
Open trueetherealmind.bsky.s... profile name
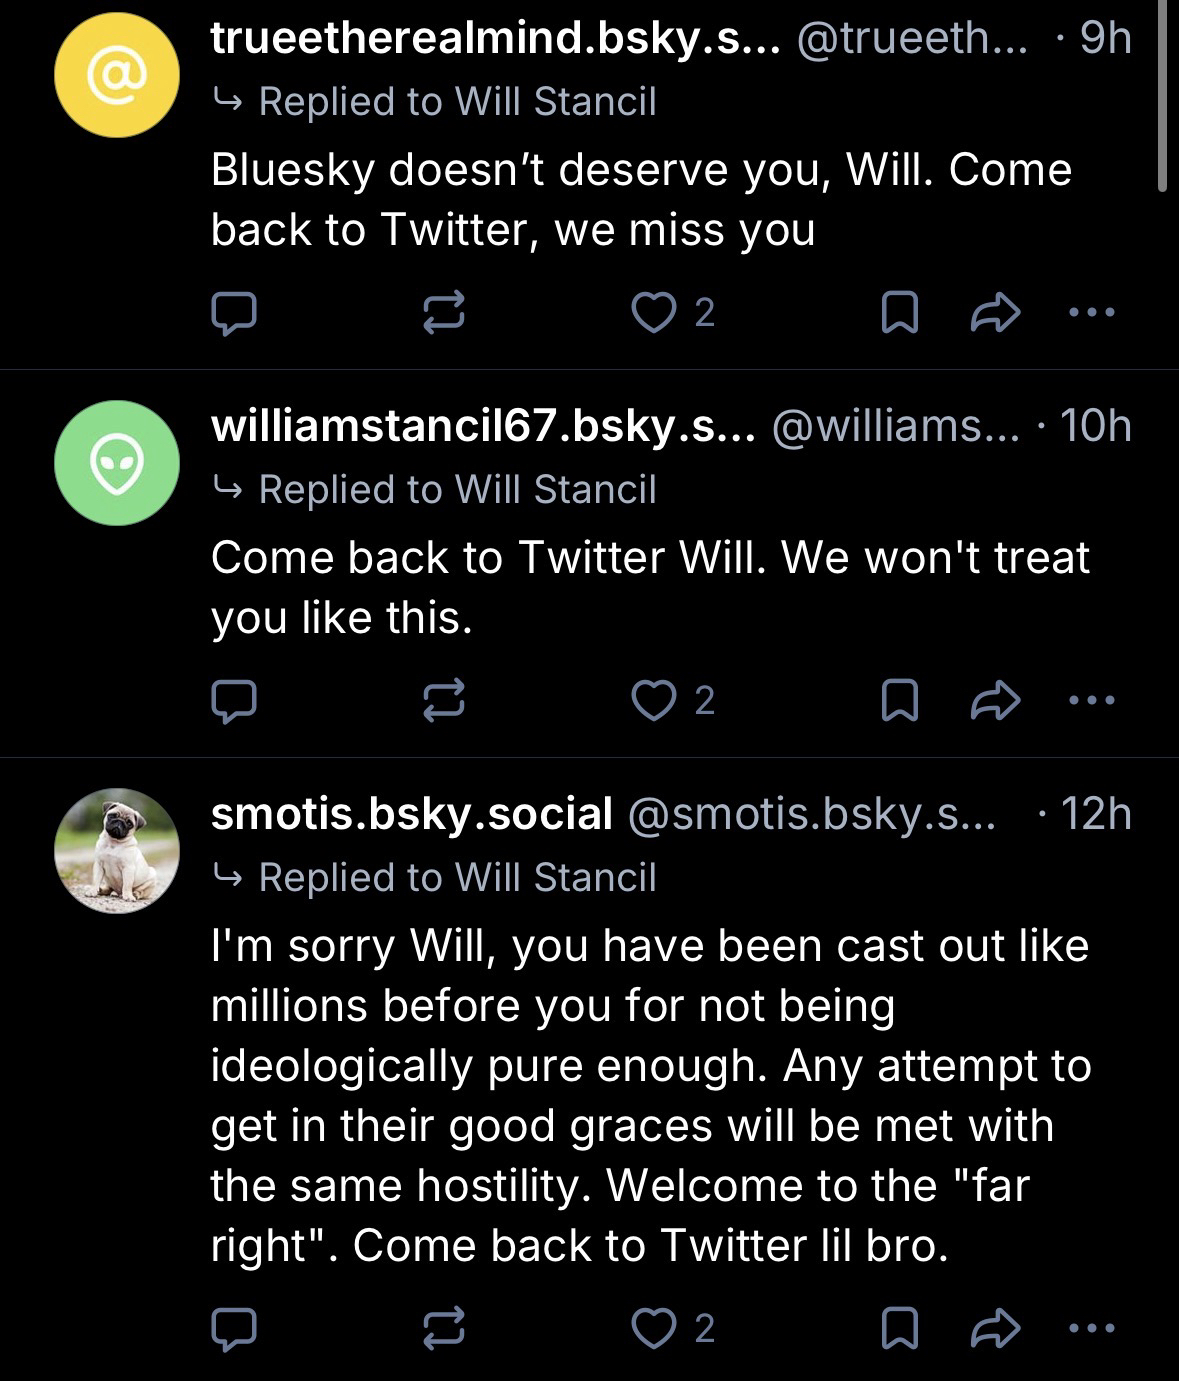pyautogui.click(x=496, y=38)
